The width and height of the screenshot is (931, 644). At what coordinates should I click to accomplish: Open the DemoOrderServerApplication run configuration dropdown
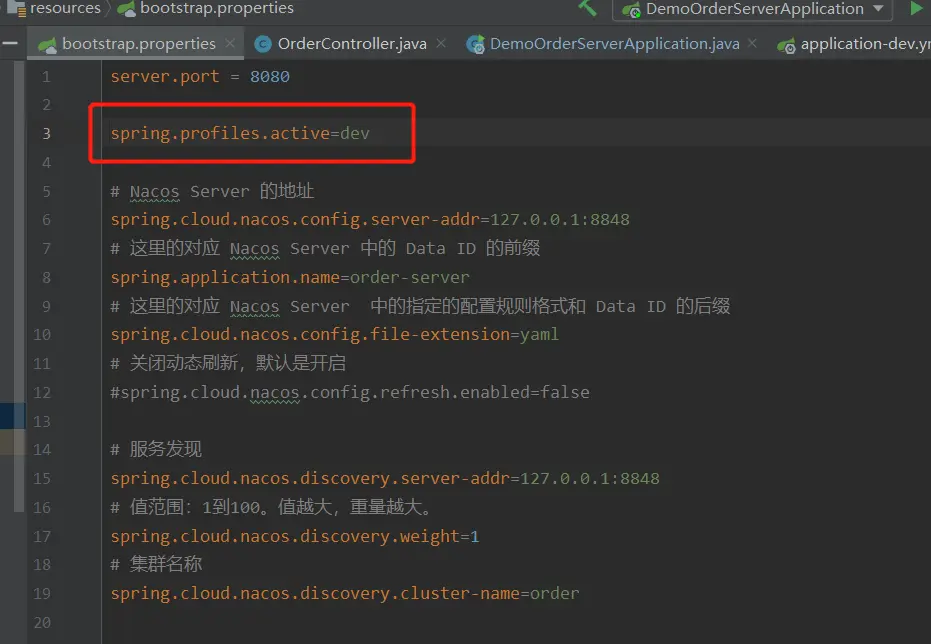tap(754, 9)
